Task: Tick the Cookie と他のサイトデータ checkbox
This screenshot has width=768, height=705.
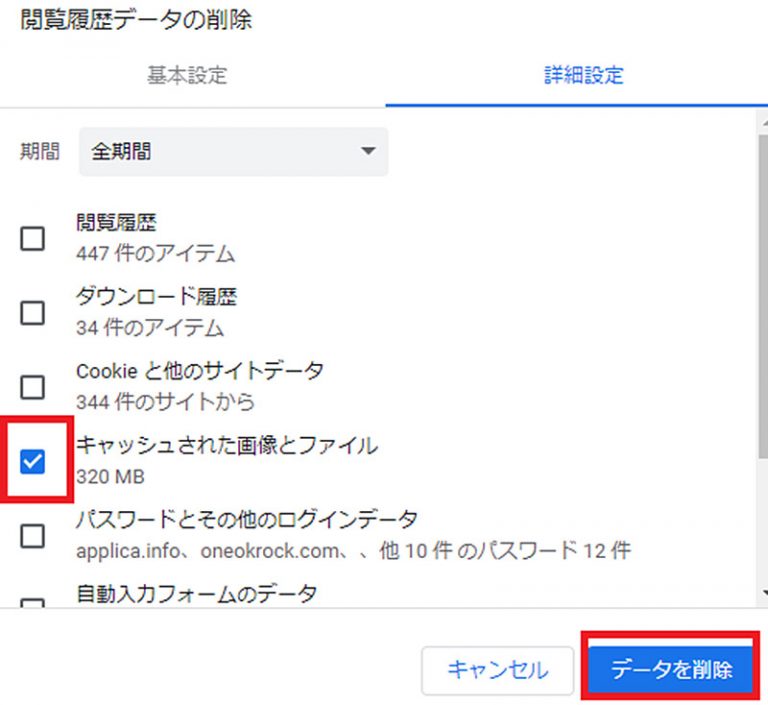Action: [x=33, y=387]
